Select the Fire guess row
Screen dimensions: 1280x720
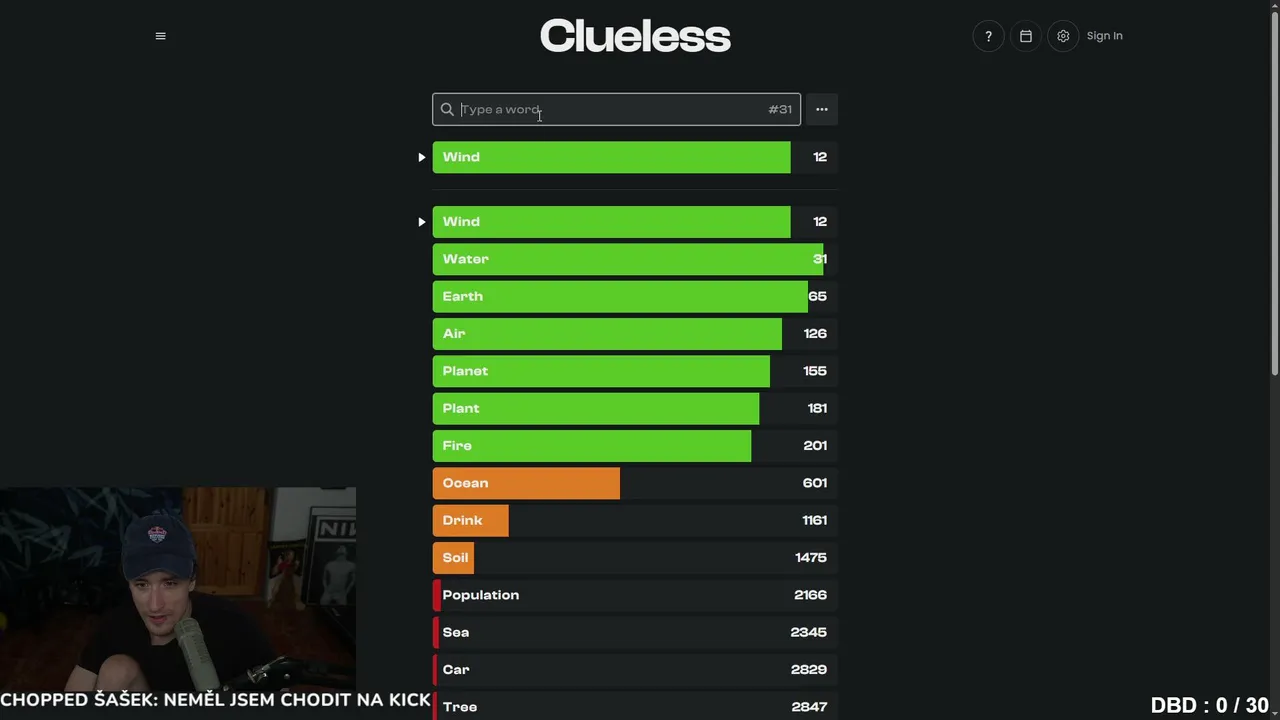635,446
